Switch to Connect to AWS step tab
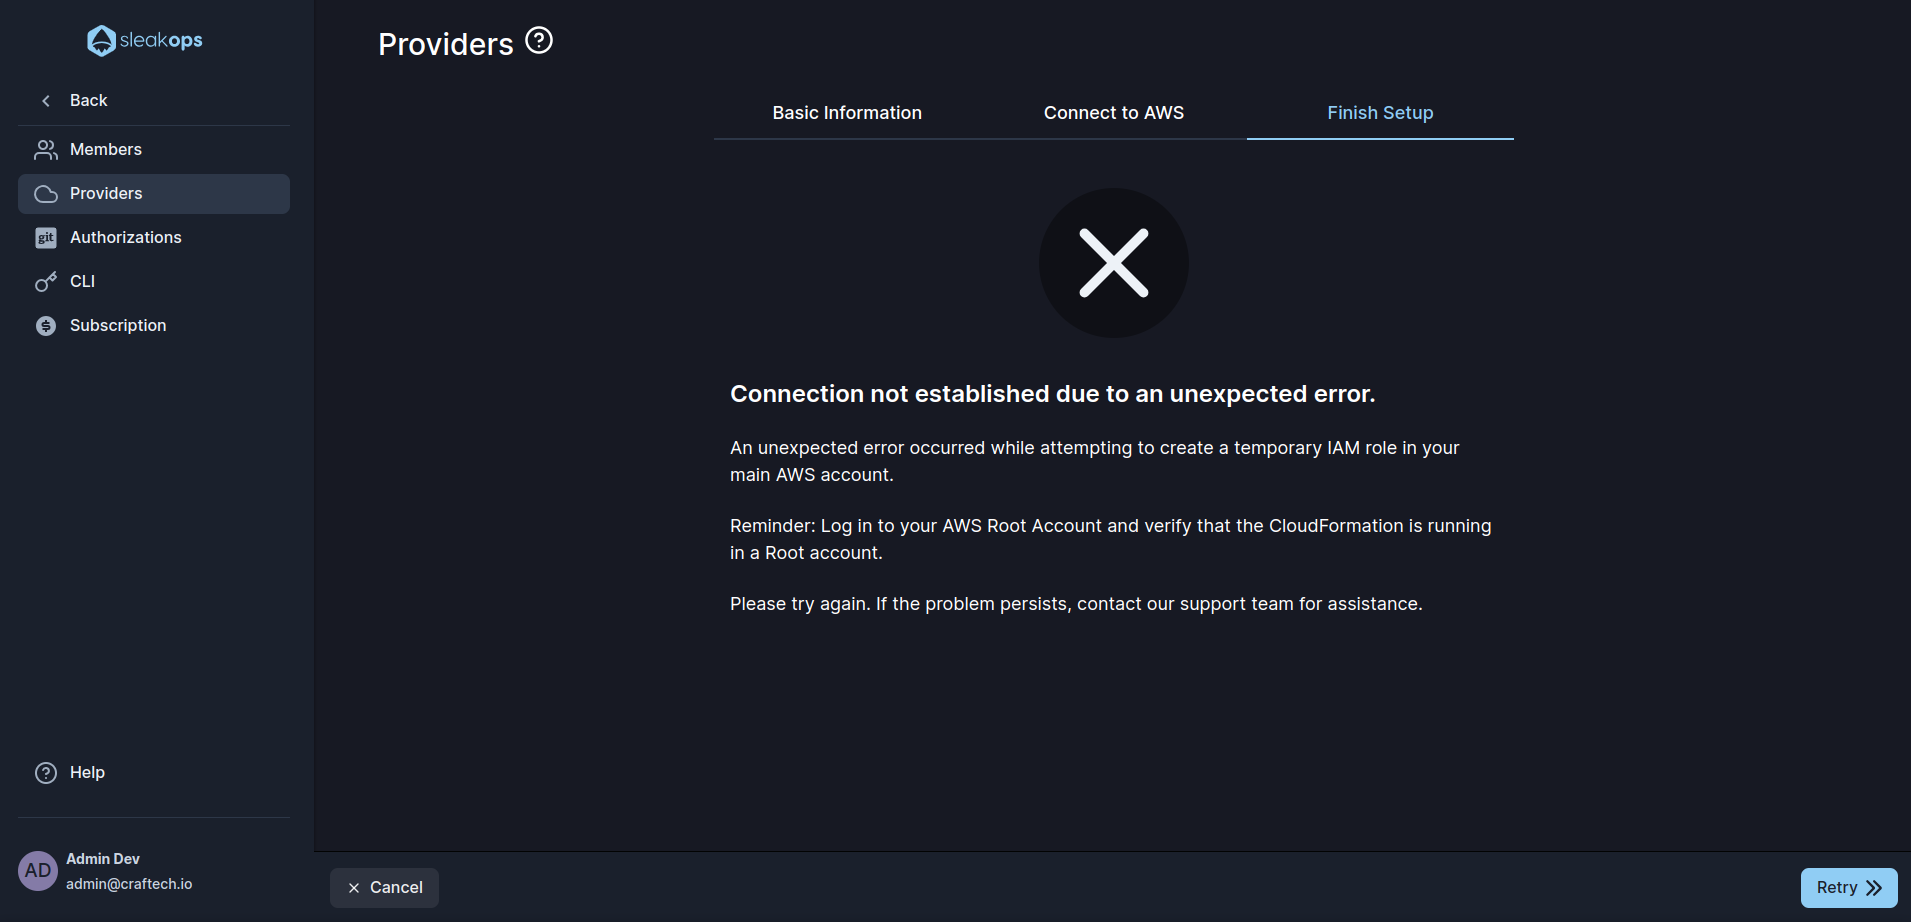1911x922 pixels. (x=1114, y=113)
